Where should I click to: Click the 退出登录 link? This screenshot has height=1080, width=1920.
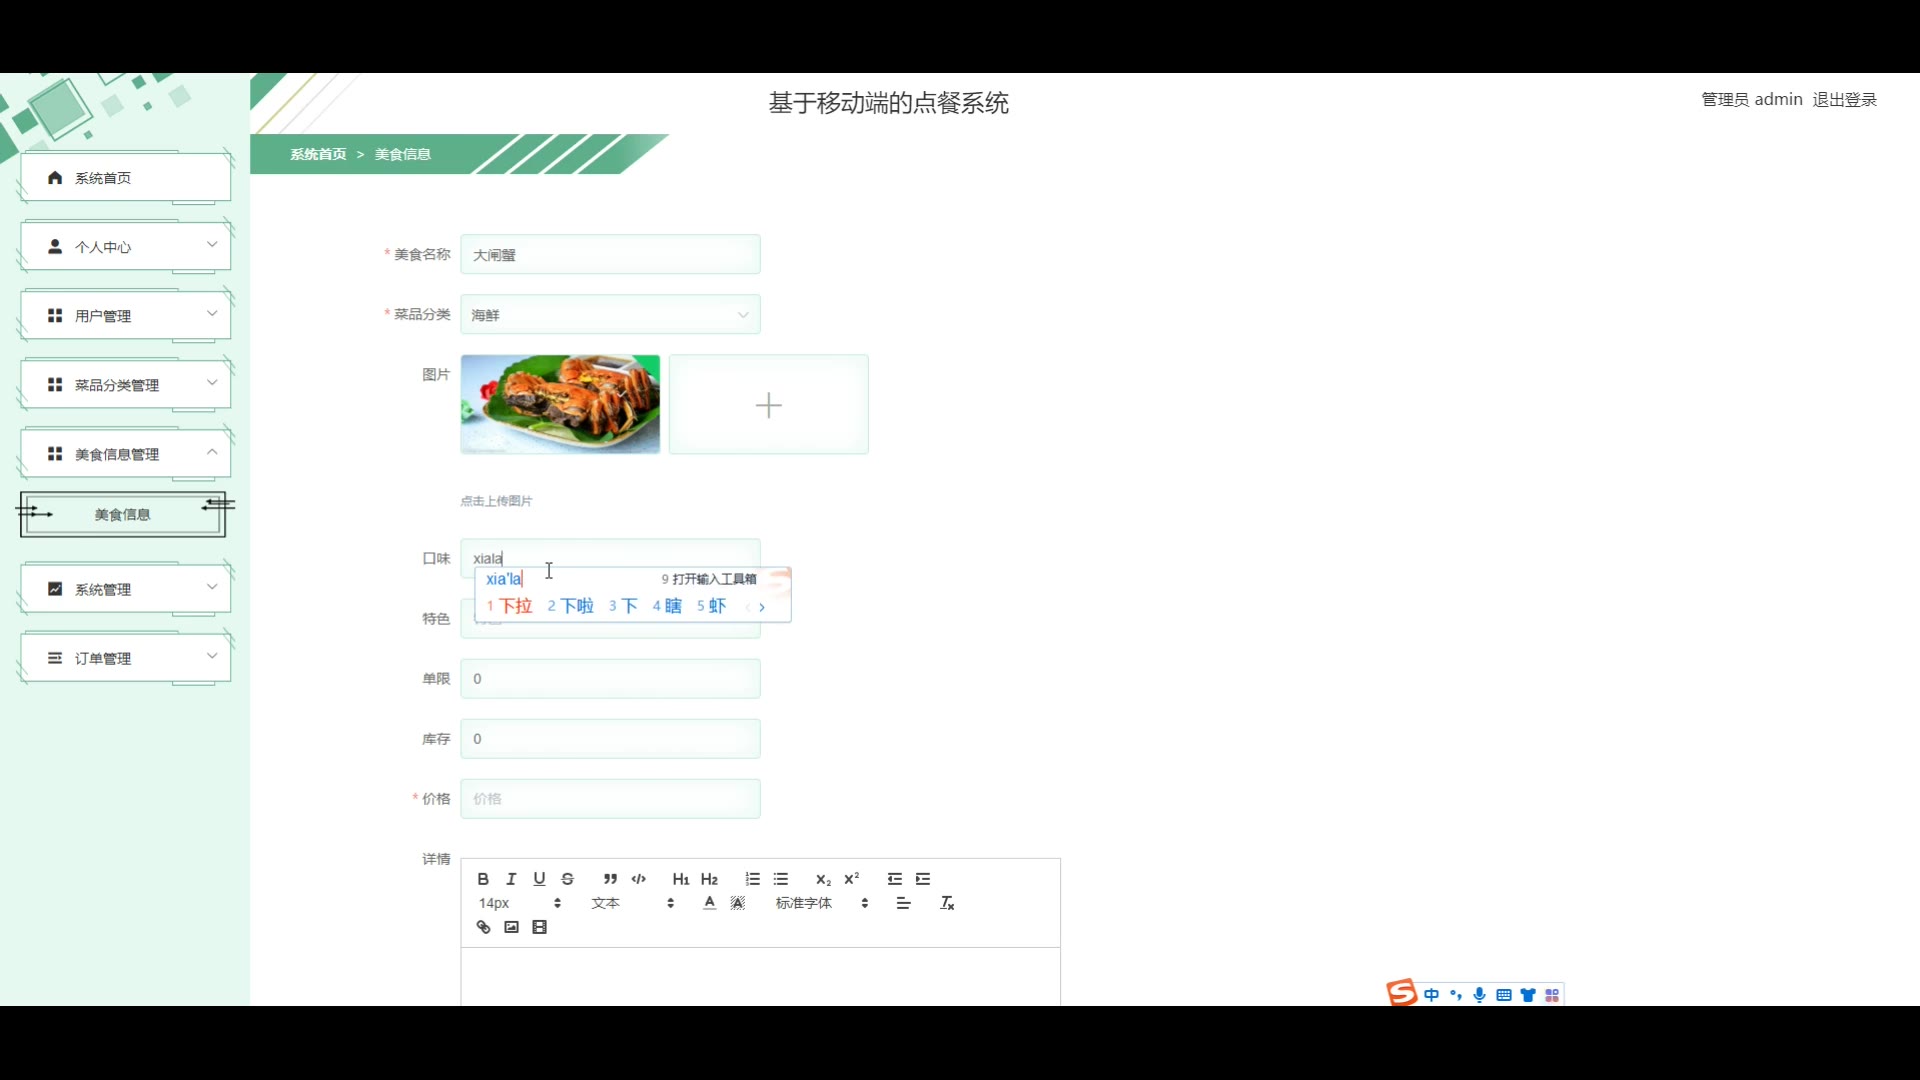click(1844, 100)
